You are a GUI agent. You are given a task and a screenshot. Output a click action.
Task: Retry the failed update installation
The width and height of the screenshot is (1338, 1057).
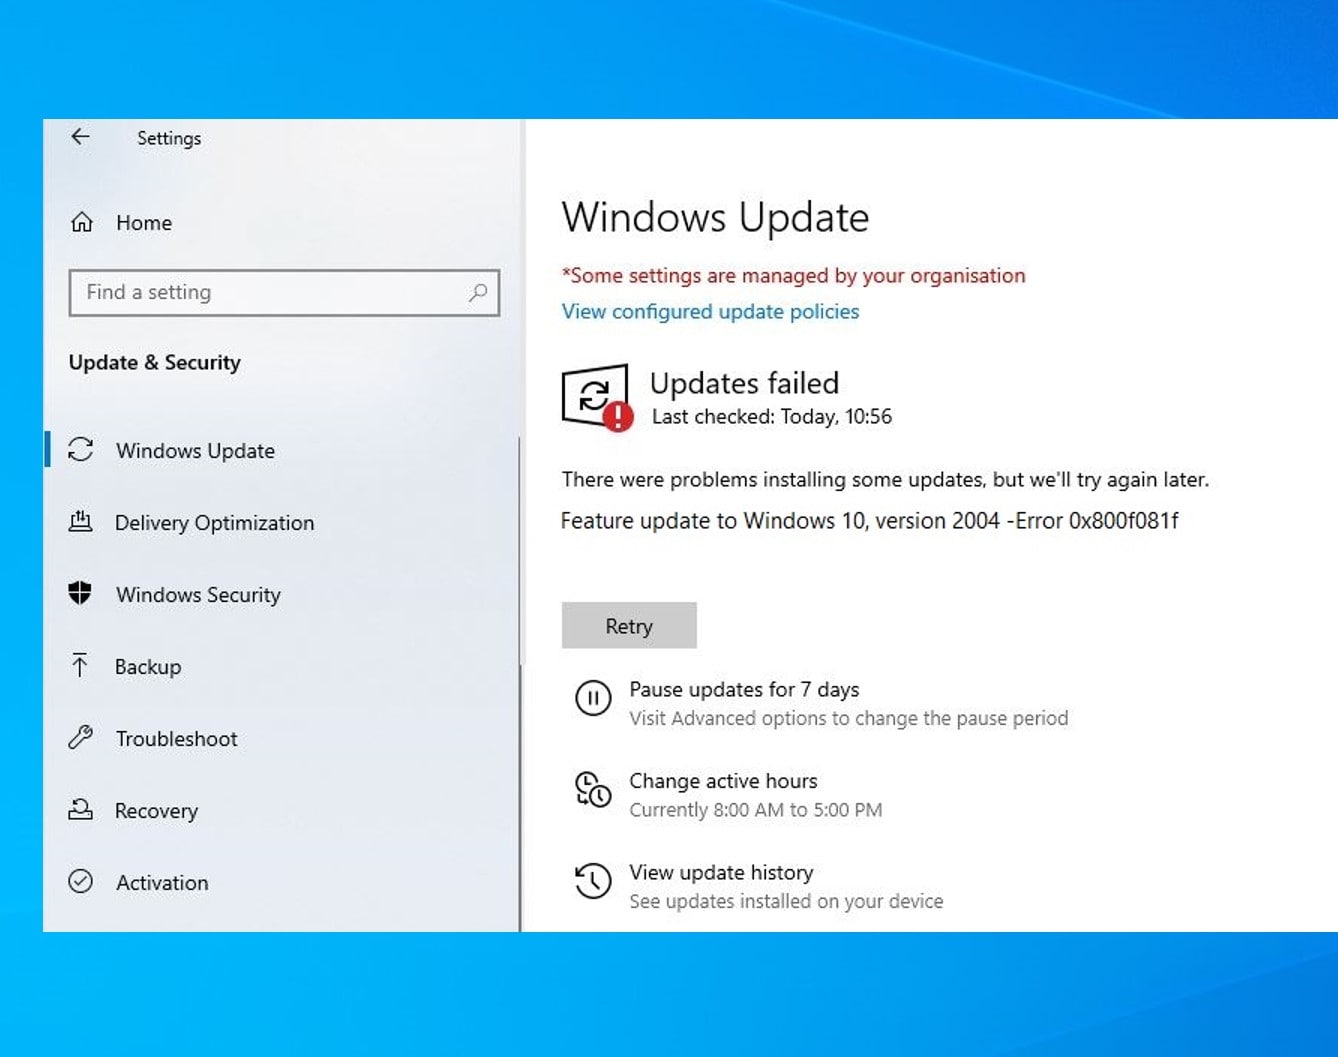[629, 625]
